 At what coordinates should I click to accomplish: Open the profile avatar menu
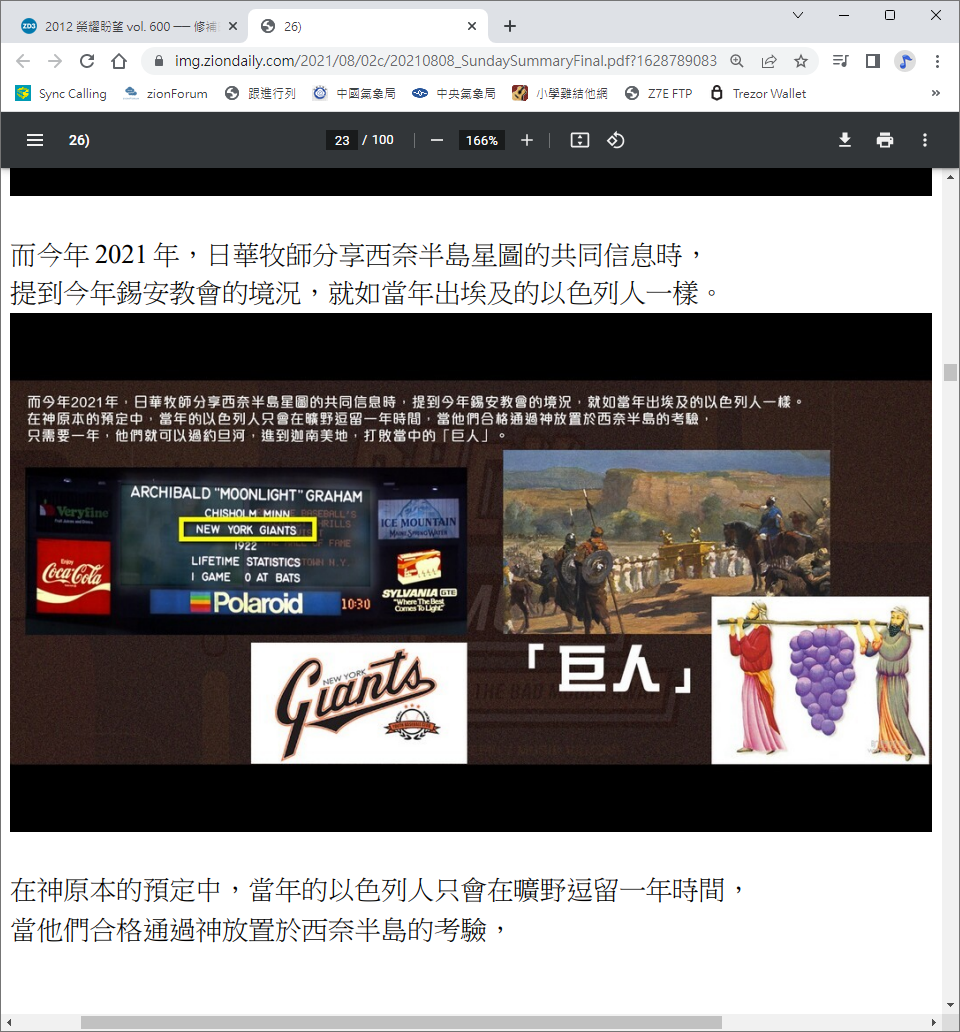click(x=905, y=61)
